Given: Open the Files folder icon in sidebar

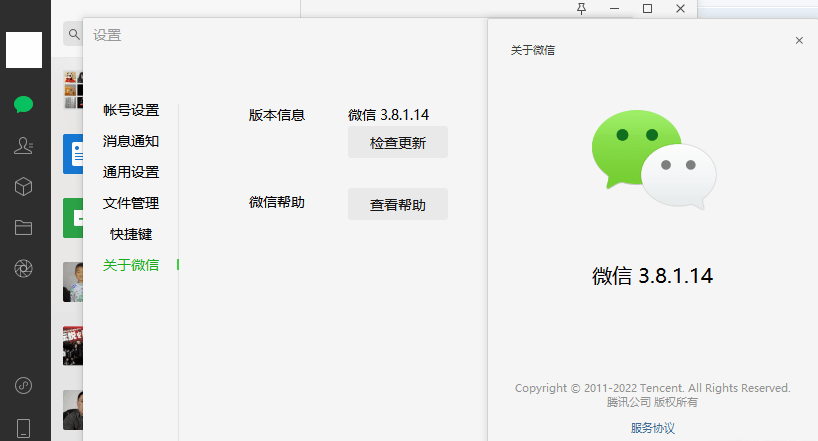Looking at the screenshot, I should (23, 228).
